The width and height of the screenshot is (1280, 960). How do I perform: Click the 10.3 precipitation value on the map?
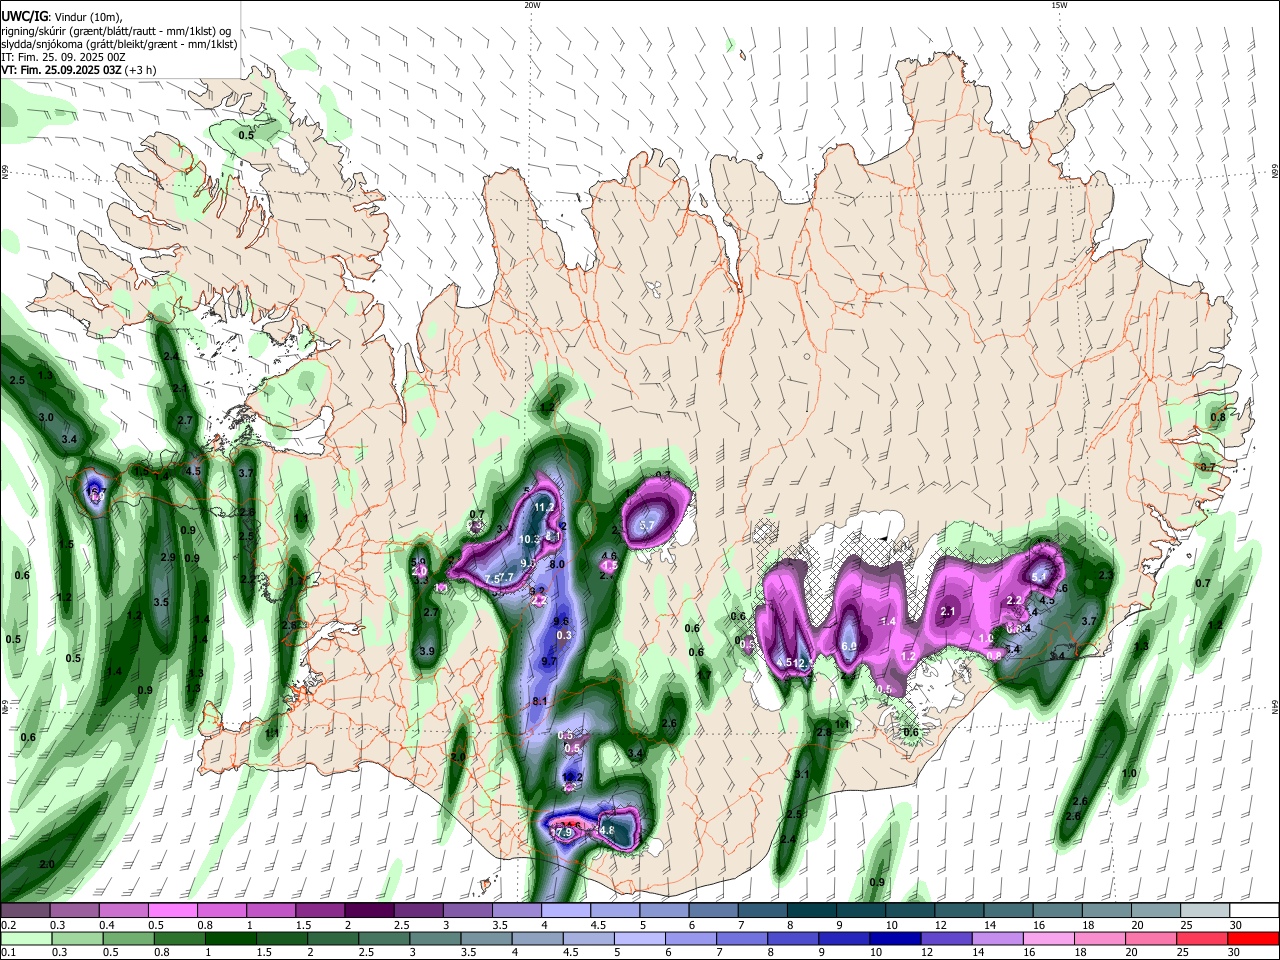530,539
